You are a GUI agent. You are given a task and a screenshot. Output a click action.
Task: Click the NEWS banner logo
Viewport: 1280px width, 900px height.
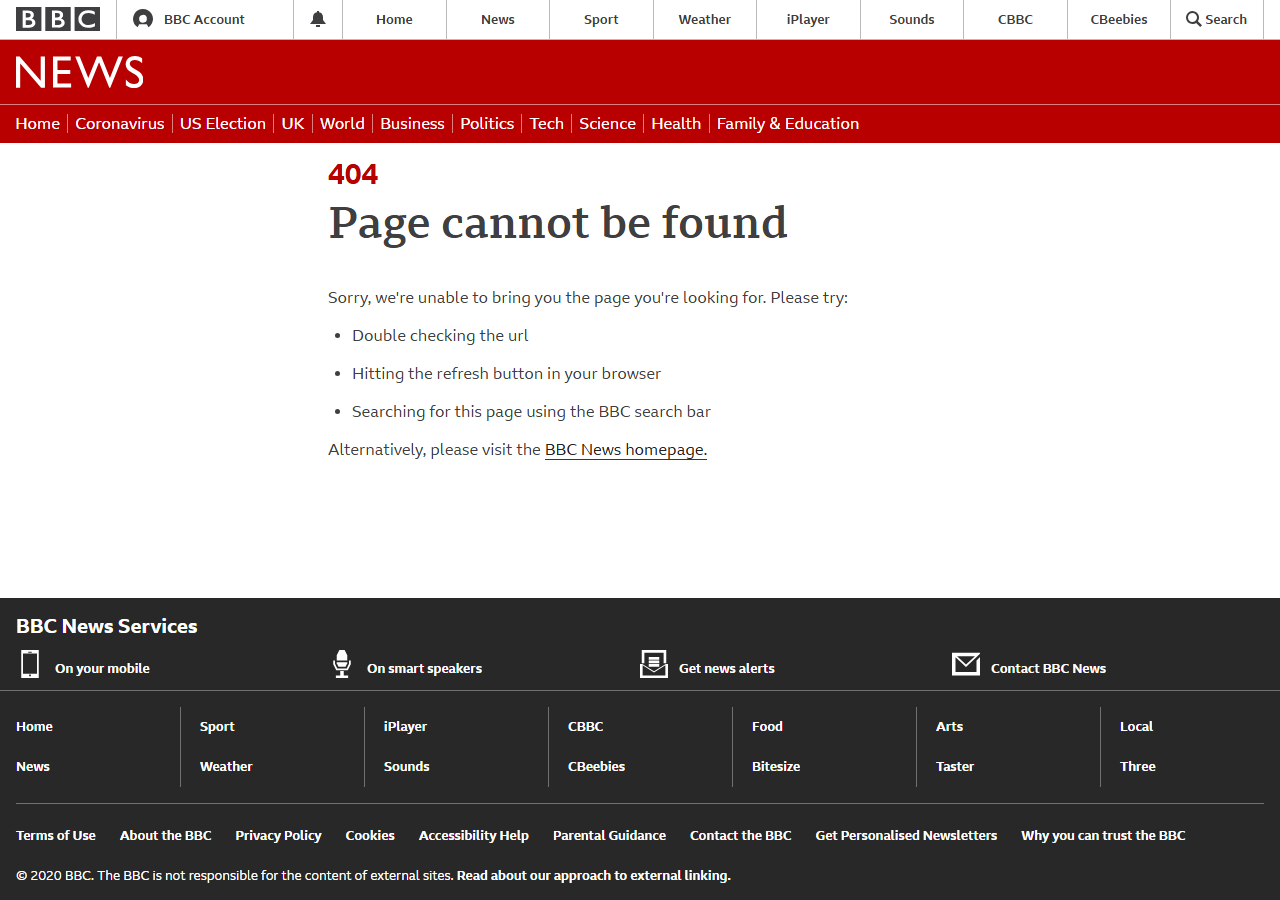(80, 72)
